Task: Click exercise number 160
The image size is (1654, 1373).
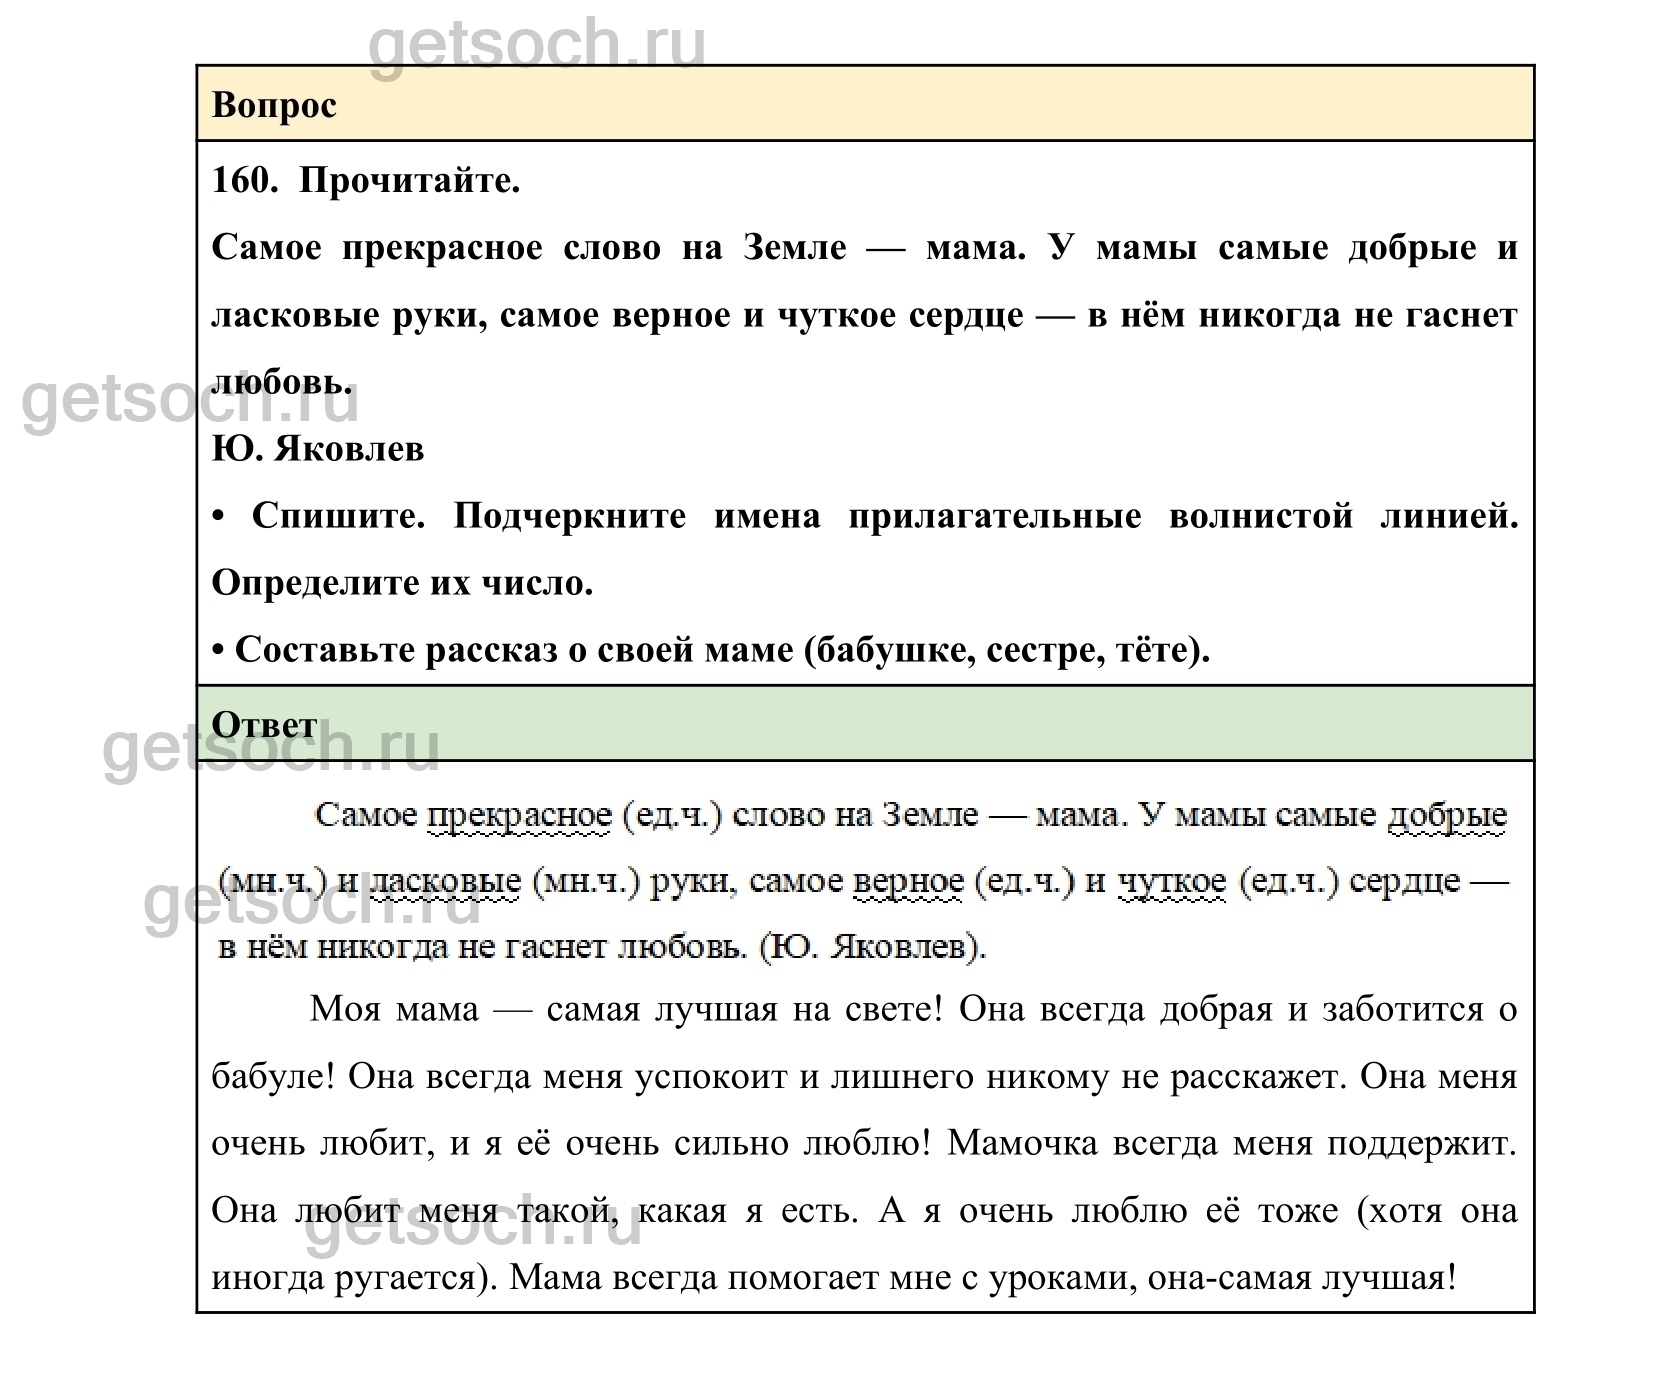Action: click(x=242, y=181)
